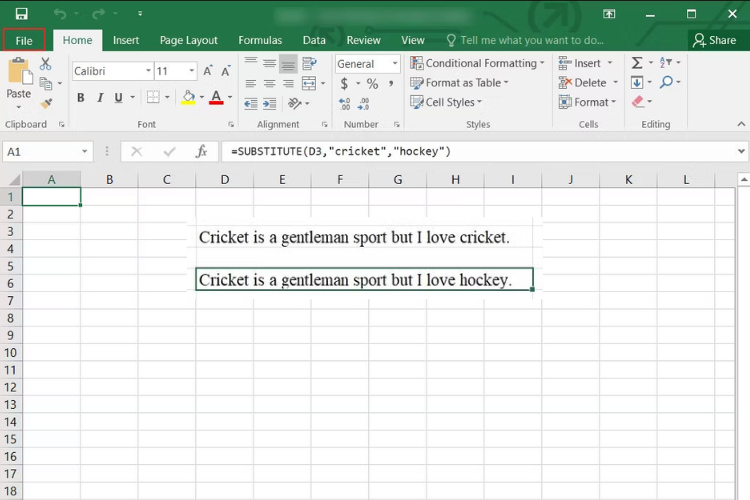The image size is (750, 500).
Task: Apply Percent Style
Action: (x=372, y=84)
